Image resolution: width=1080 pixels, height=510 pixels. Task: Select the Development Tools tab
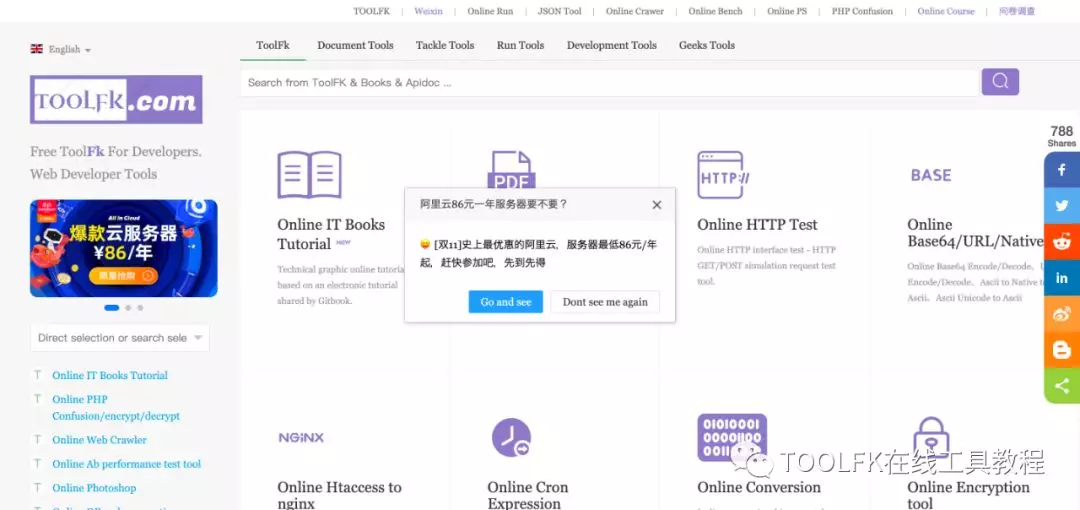[x=612, y=45]
